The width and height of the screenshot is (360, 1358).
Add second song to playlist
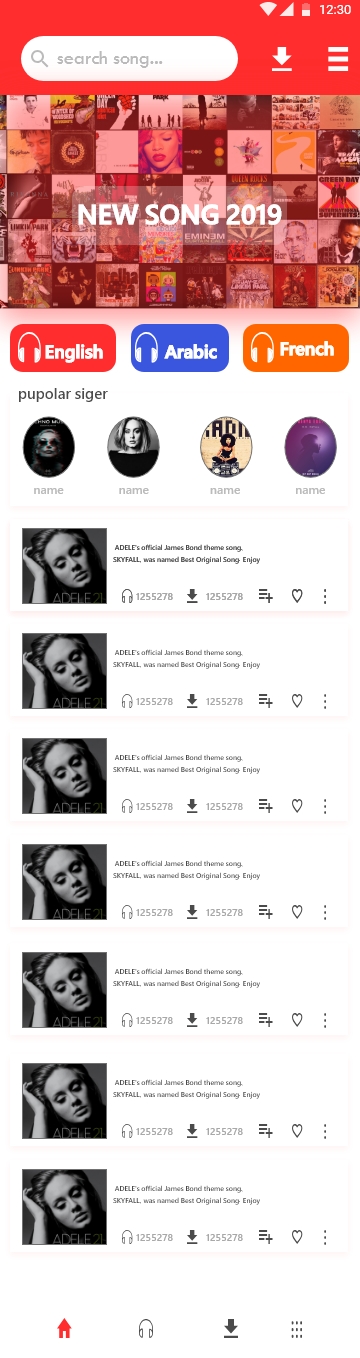pyautogui.click(x=265, y=701)
